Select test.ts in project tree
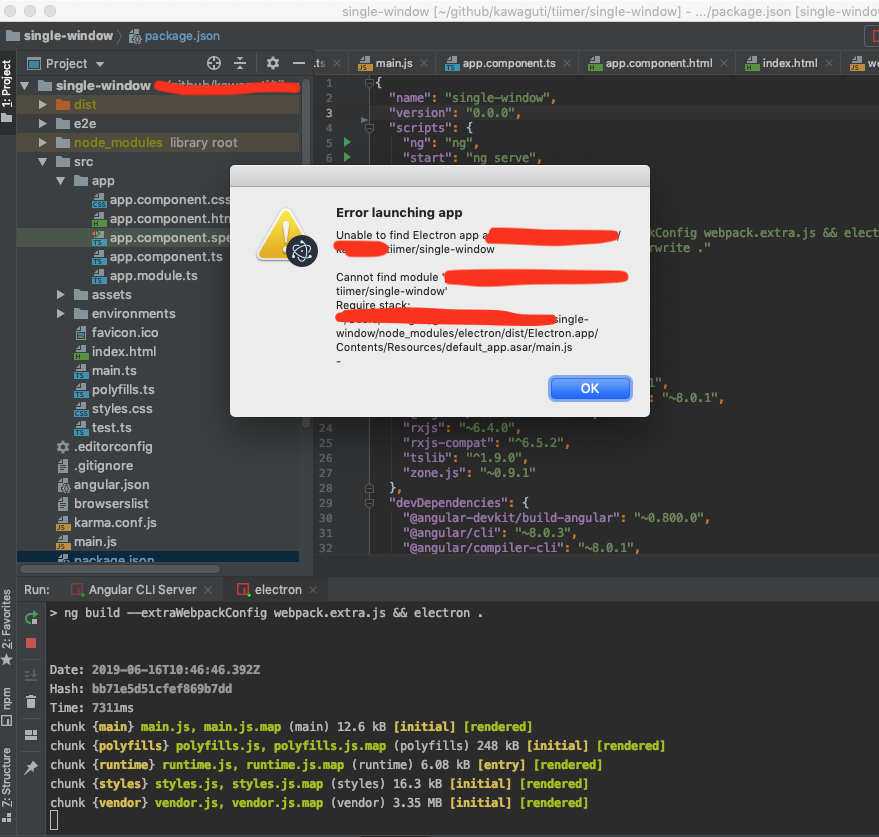879x837 pixels. [111, 428]
